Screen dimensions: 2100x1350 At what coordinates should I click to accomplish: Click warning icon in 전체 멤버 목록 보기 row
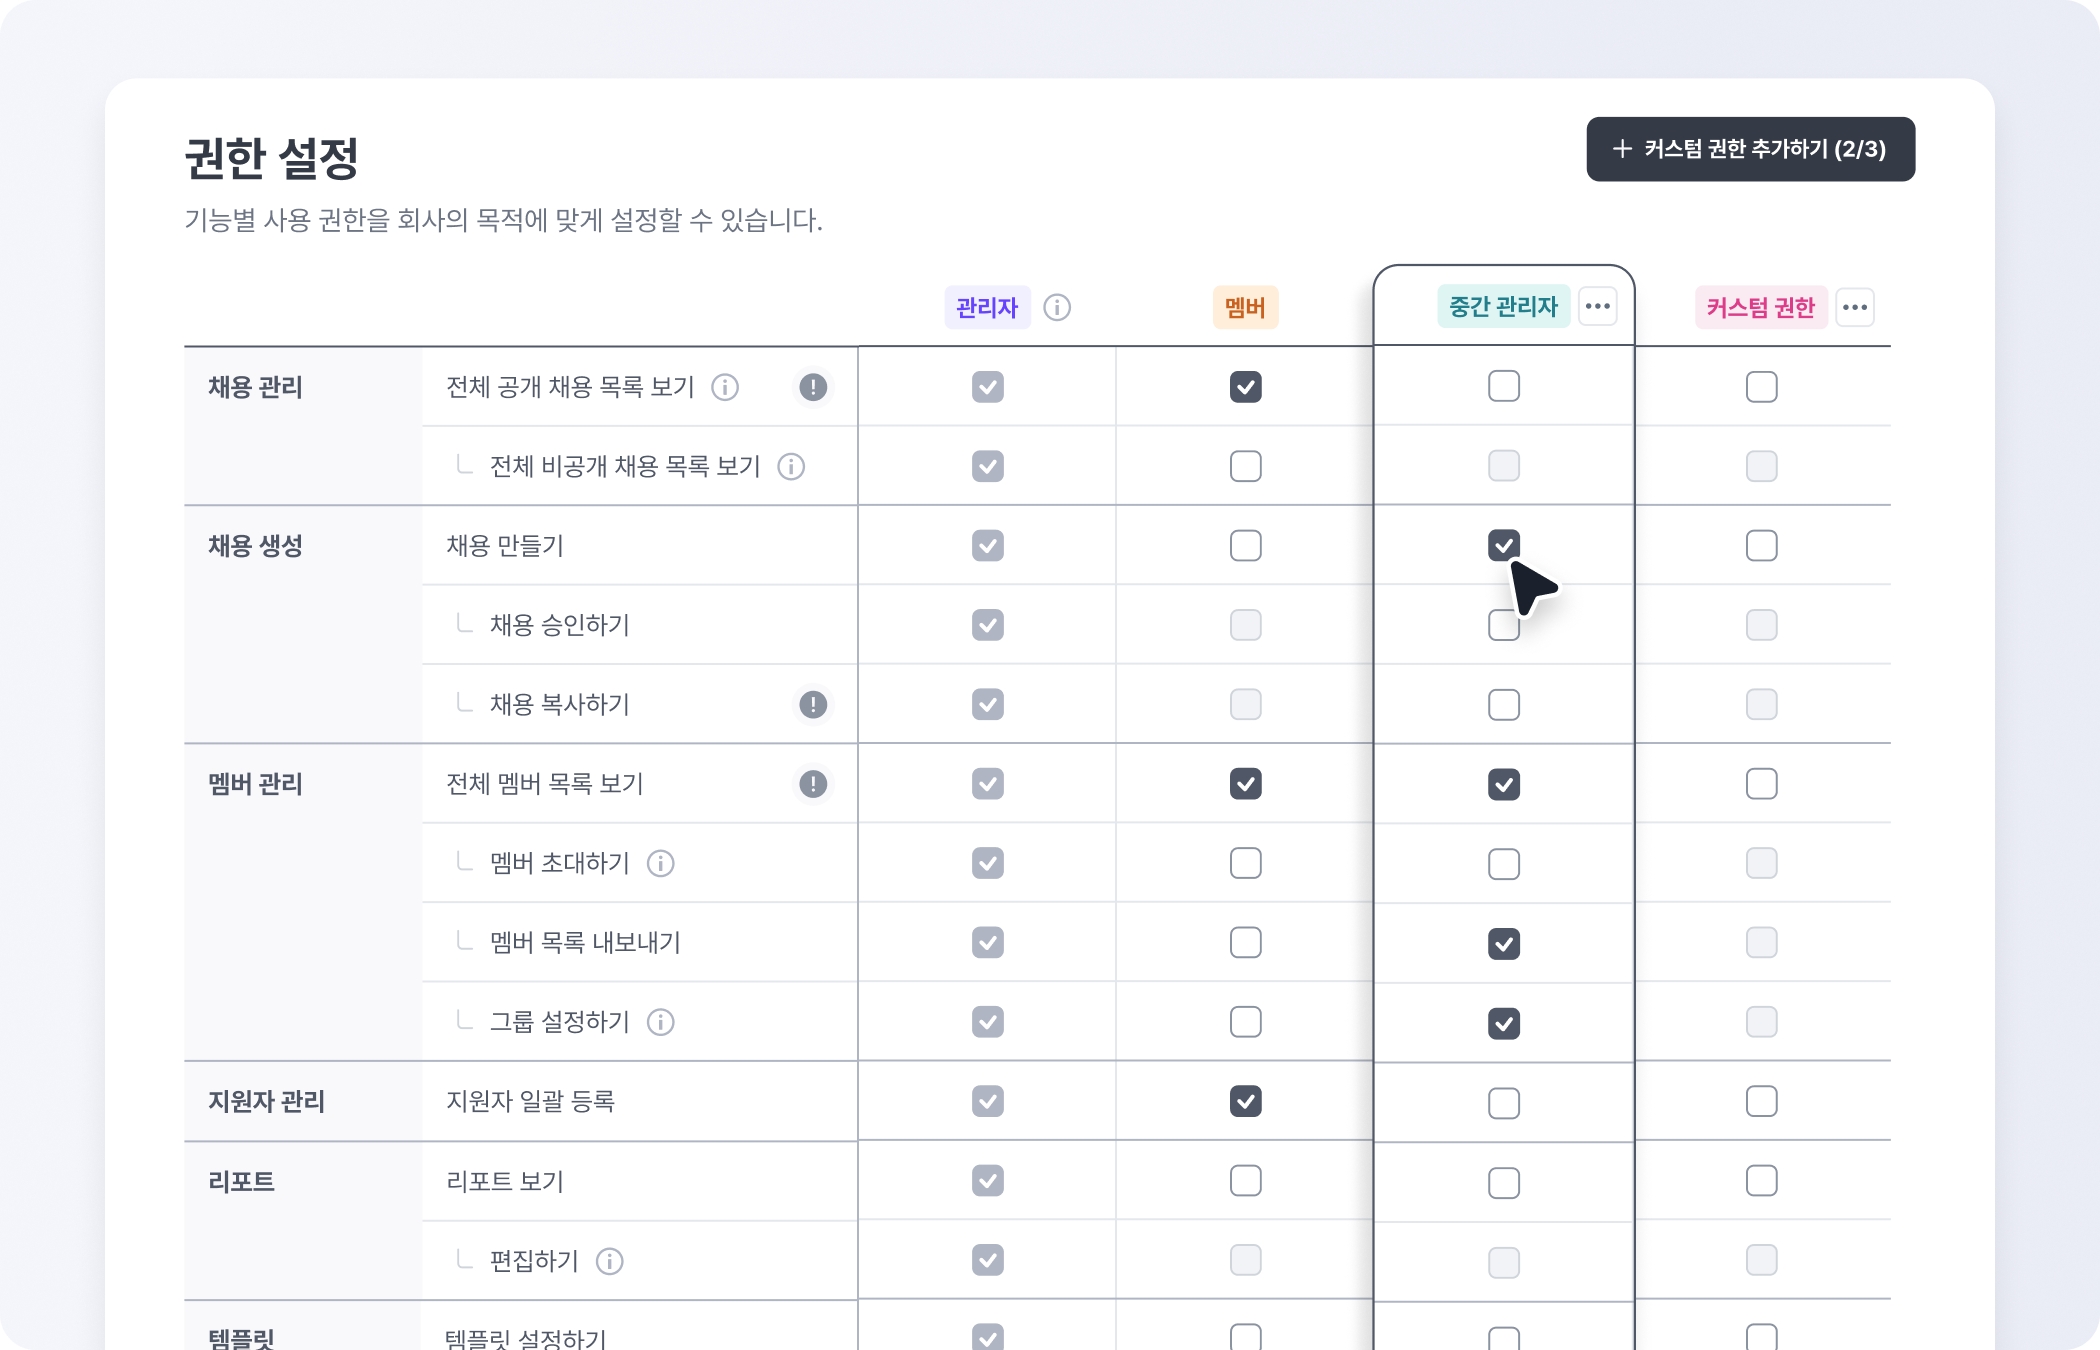click(813, 784)
